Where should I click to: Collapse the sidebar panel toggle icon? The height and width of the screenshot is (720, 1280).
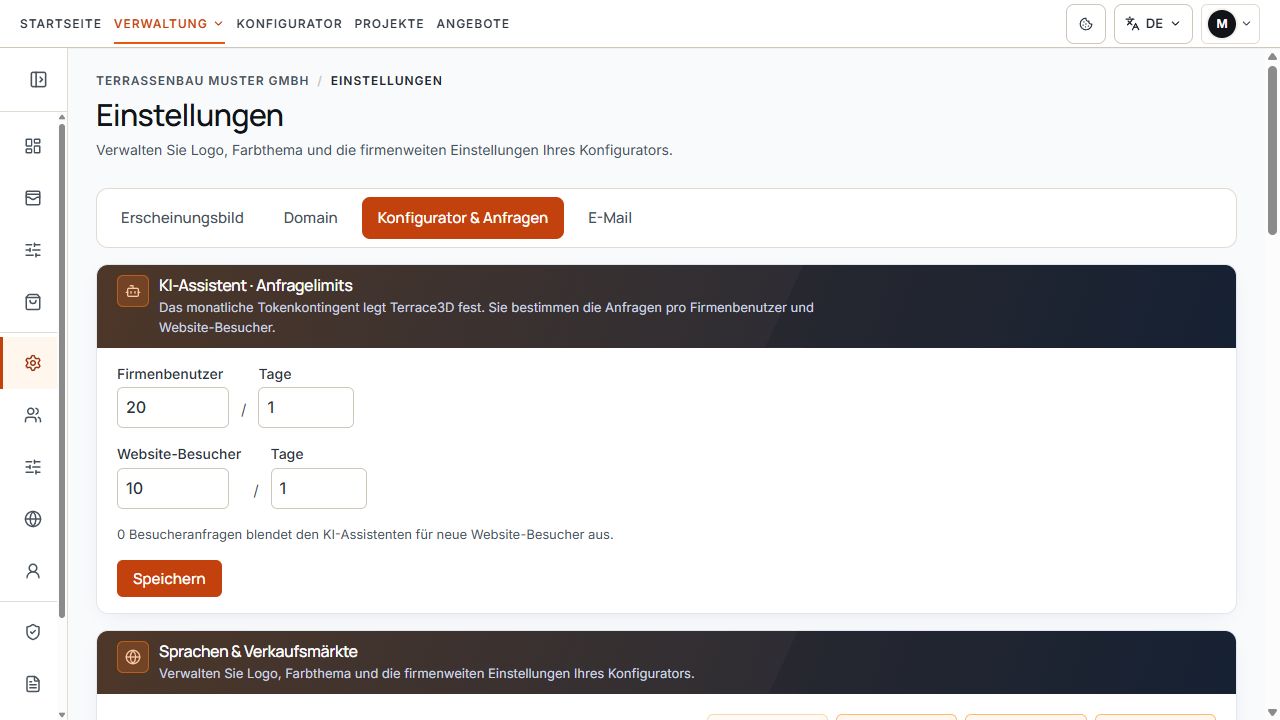pos(38,79)
